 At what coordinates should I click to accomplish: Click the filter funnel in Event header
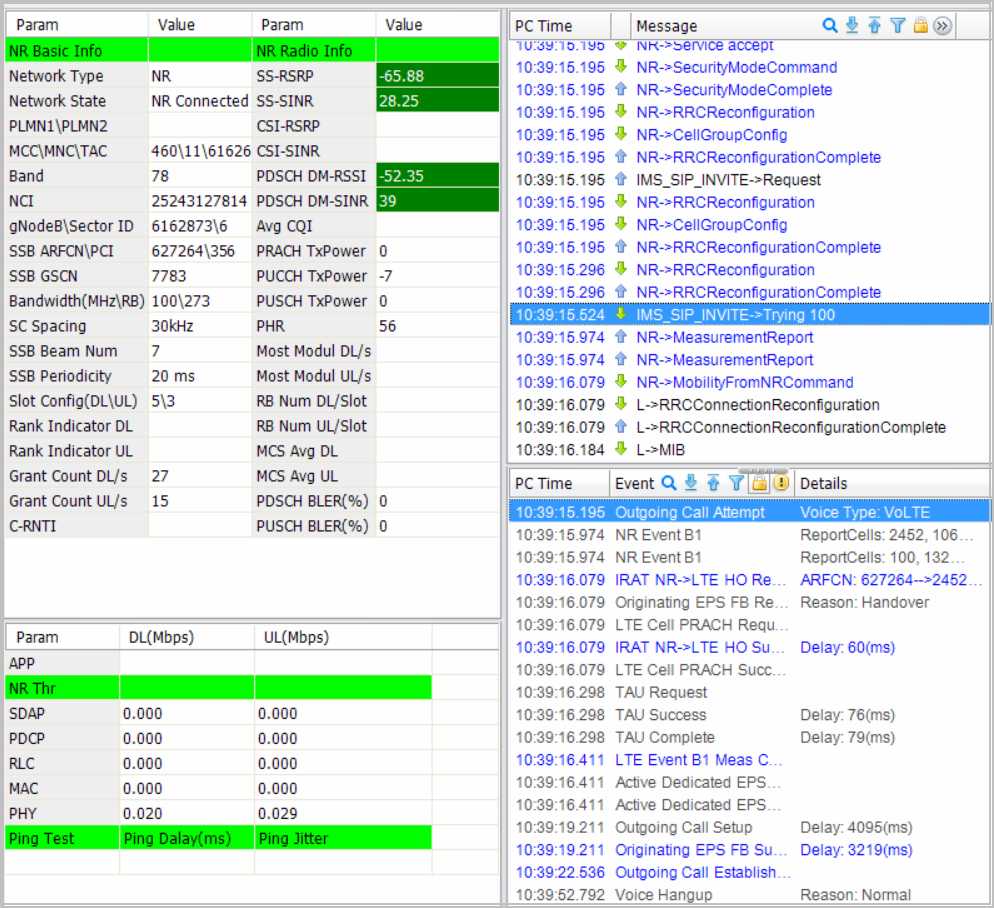736,483
